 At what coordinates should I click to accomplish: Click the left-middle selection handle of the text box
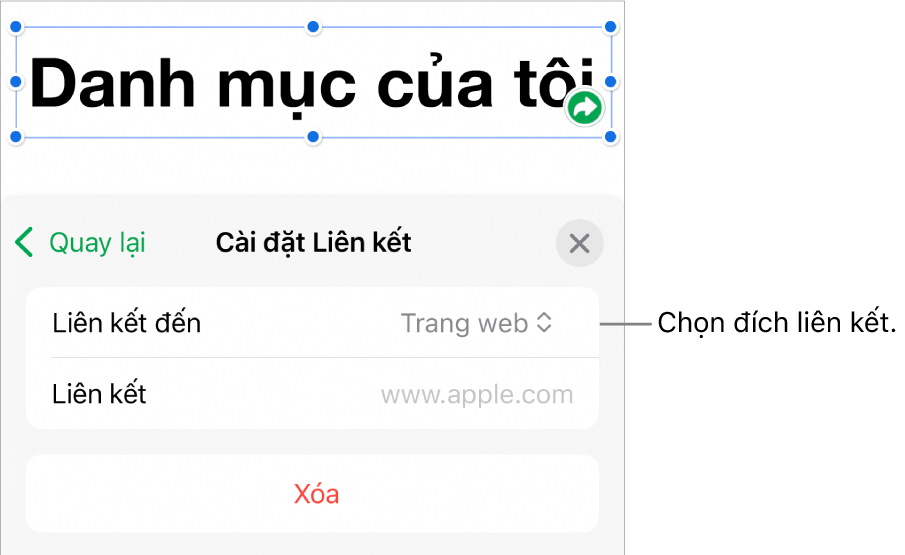(15, 81)
